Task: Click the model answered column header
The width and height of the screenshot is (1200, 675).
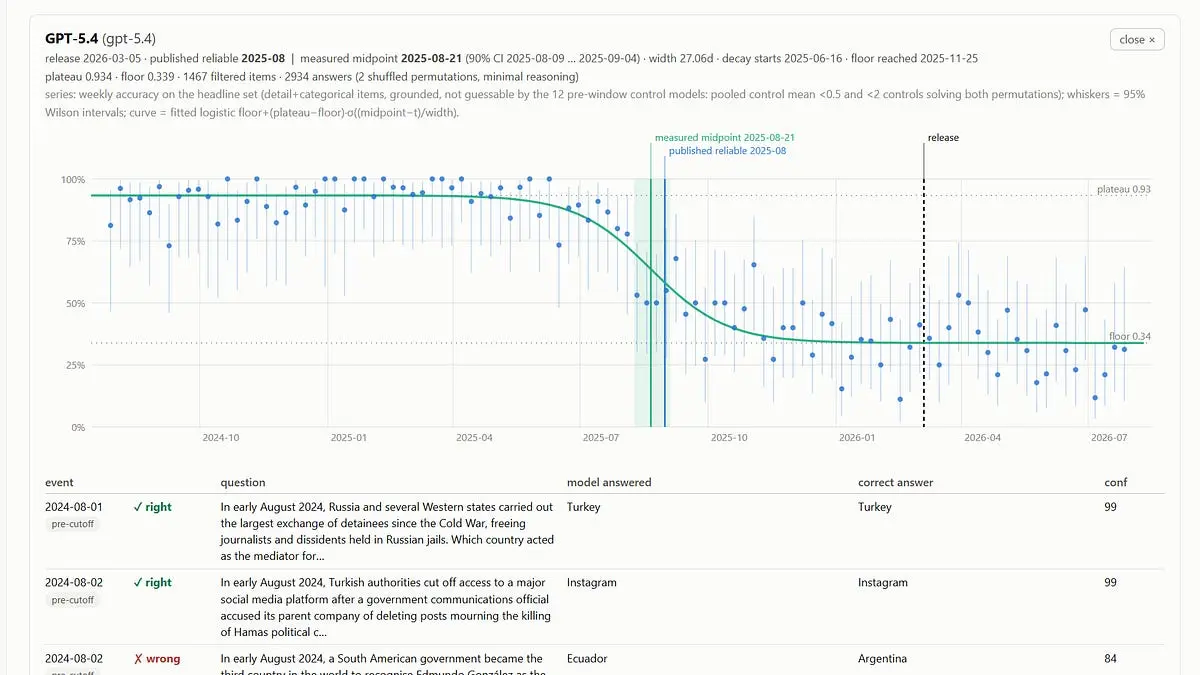Action: click(x=608, y=482)
